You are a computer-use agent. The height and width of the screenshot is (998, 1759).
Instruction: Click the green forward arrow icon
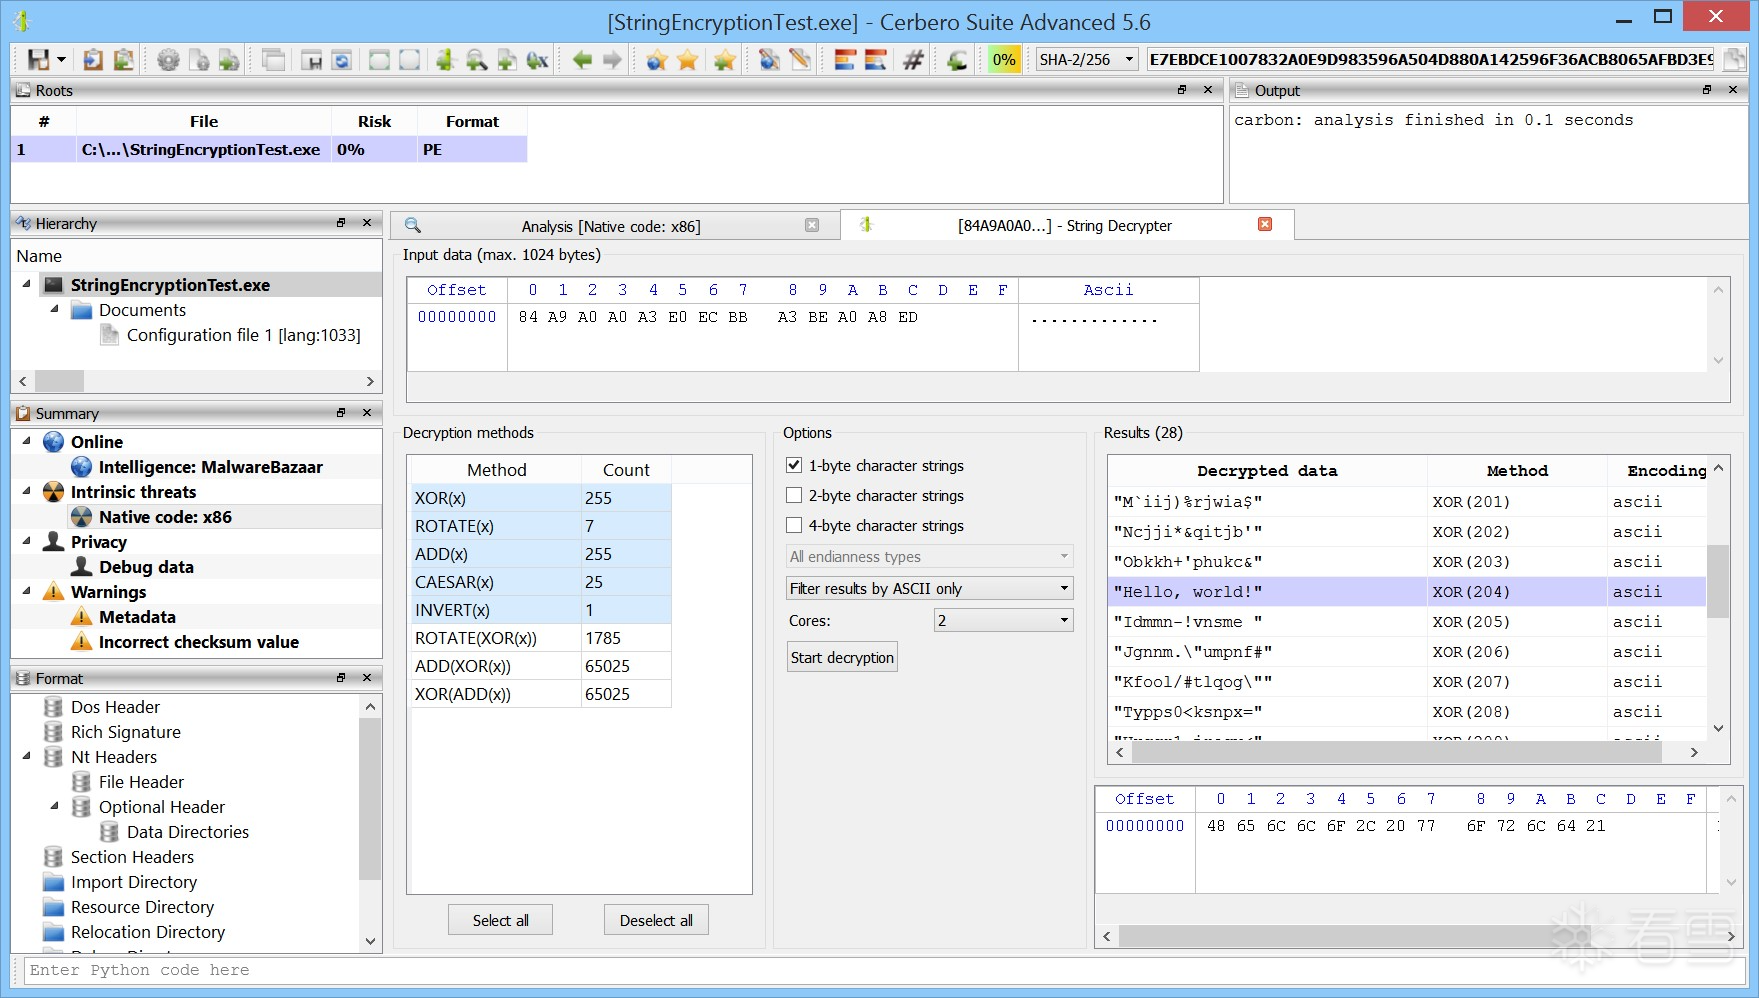pyautogui.click(x=612, y=60)
